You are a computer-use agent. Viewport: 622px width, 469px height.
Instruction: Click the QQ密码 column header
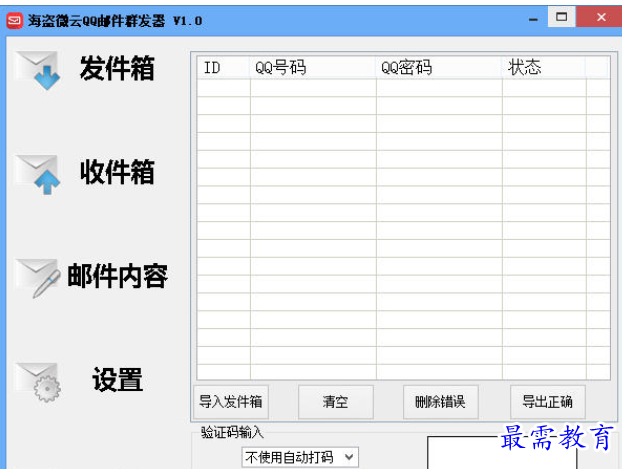coord(439,67)
